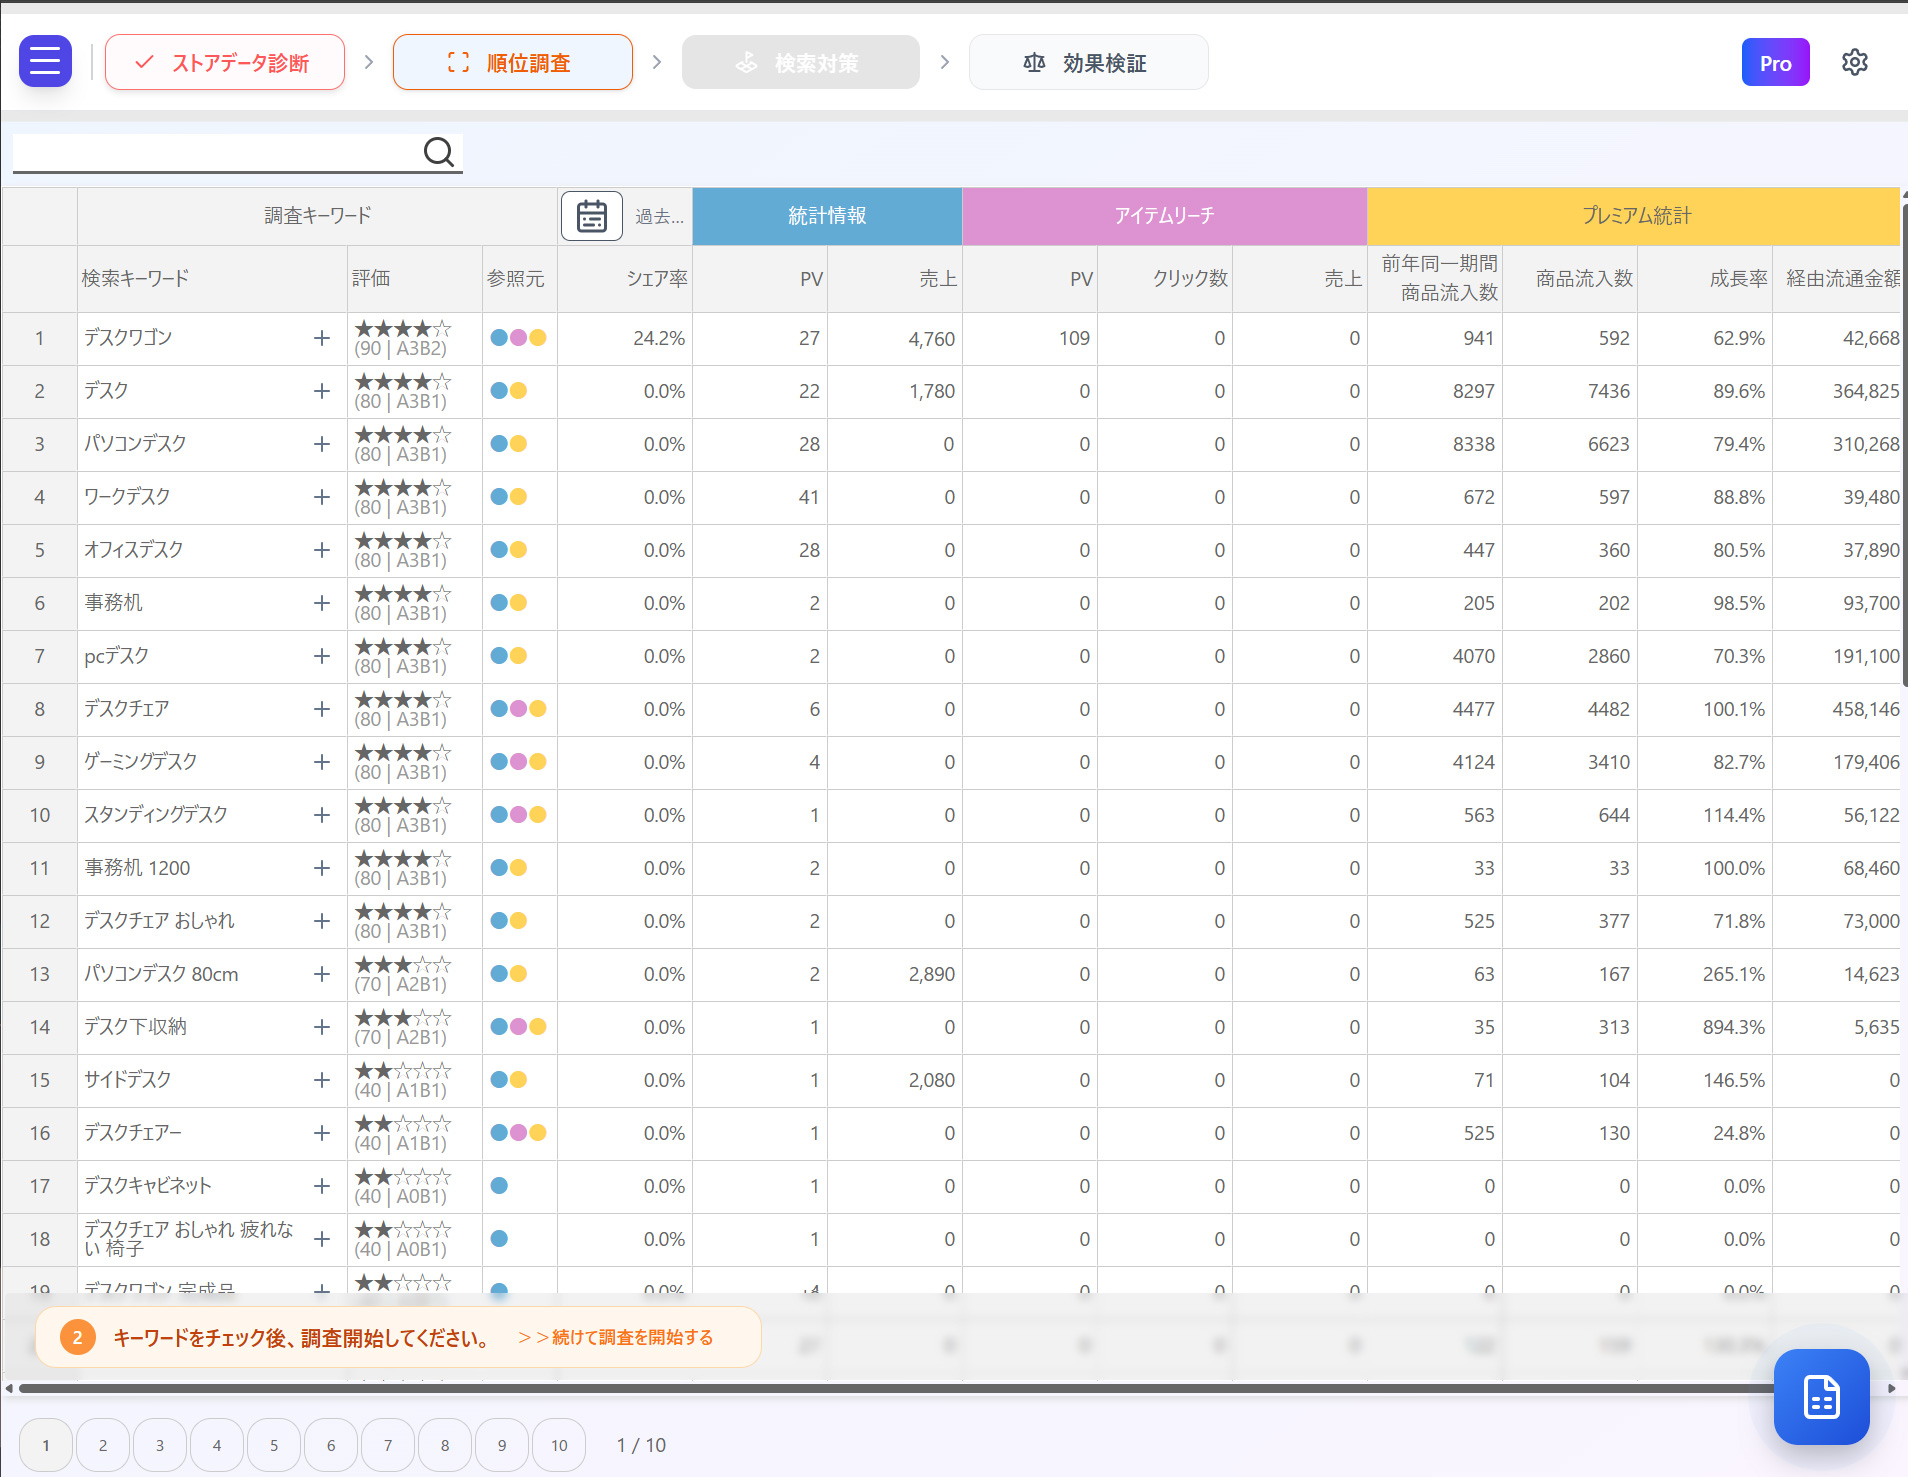Click the blue document report floating button
Viewport: 1908px width, 1477px height.
click(x=1821, y=1396)
